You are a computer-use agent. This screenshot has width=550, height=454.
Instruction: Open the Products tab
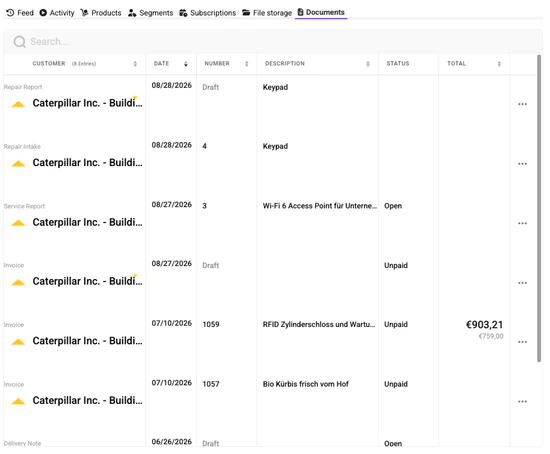tap(101, 13)
